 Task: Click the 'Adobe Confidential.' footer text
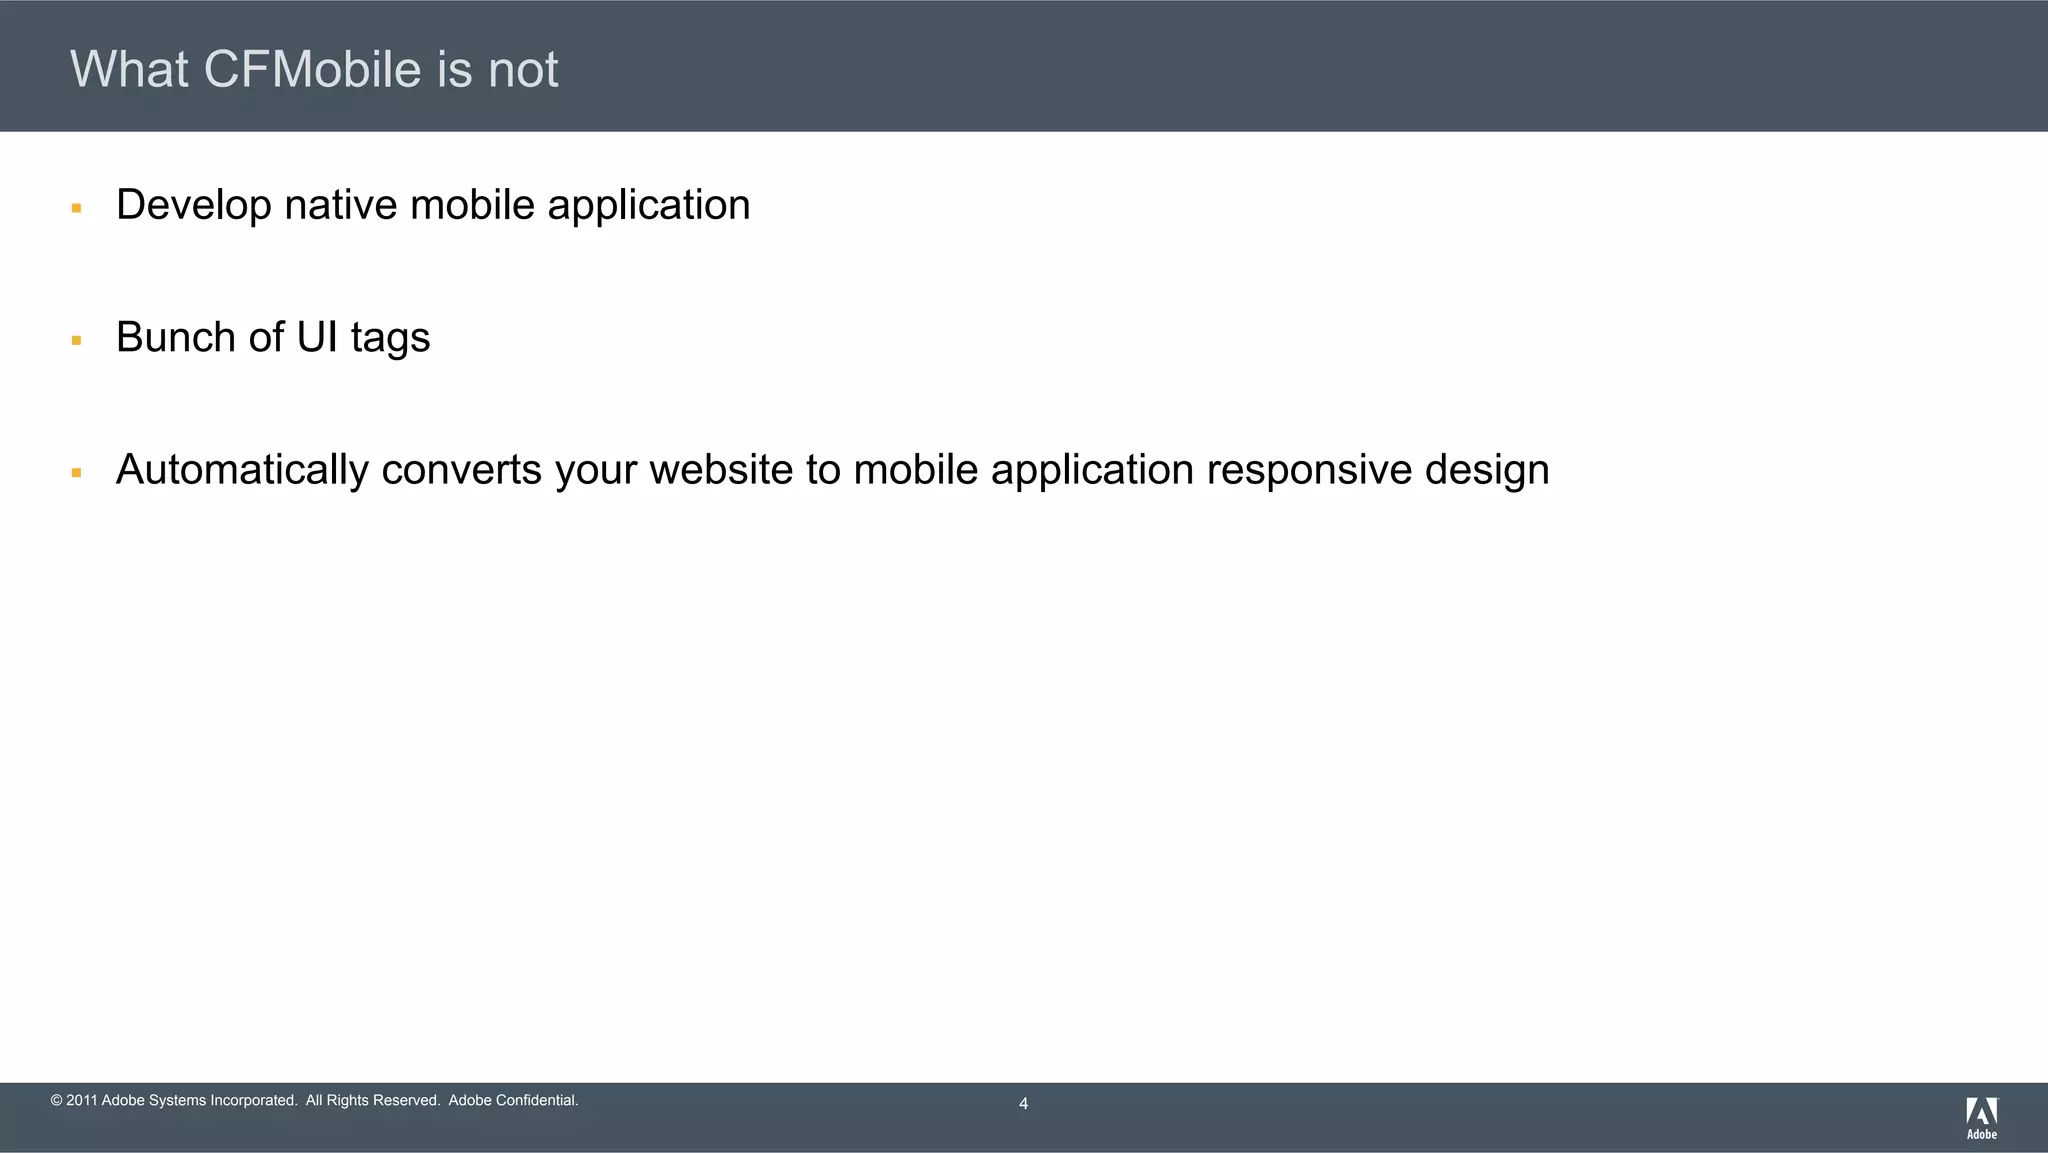click(513, 1100)
